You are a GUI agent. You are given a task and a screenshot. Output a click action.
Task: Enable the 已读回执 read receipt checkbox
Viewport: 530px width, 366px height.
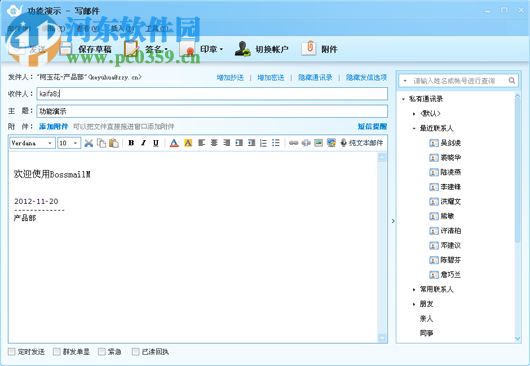(136, 352)
